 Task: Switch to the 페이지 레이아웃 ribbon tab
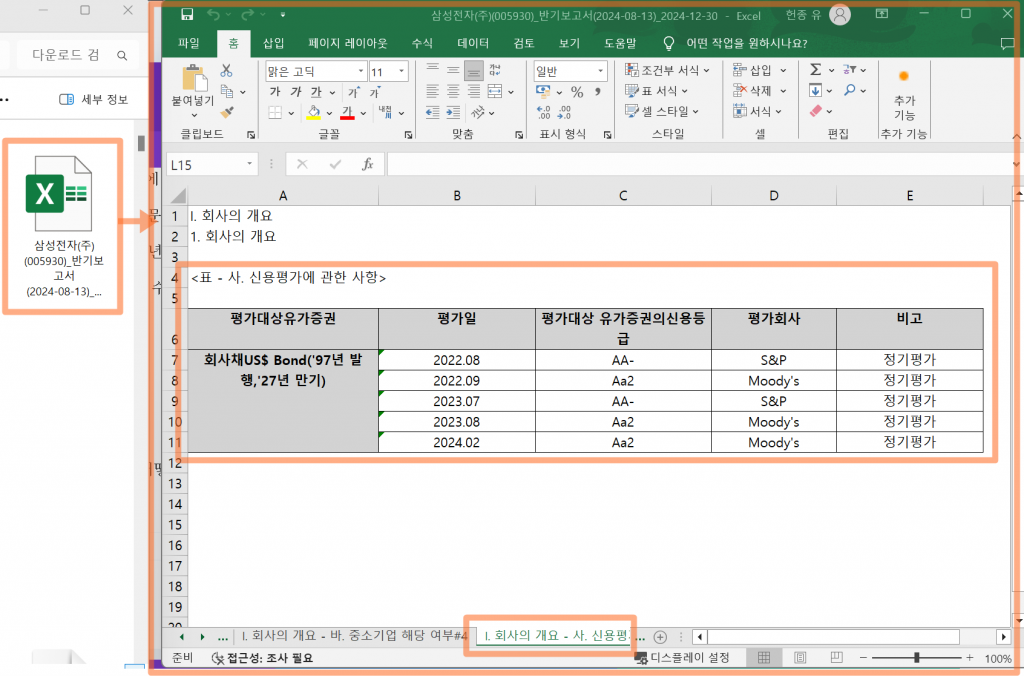(347, 43)
